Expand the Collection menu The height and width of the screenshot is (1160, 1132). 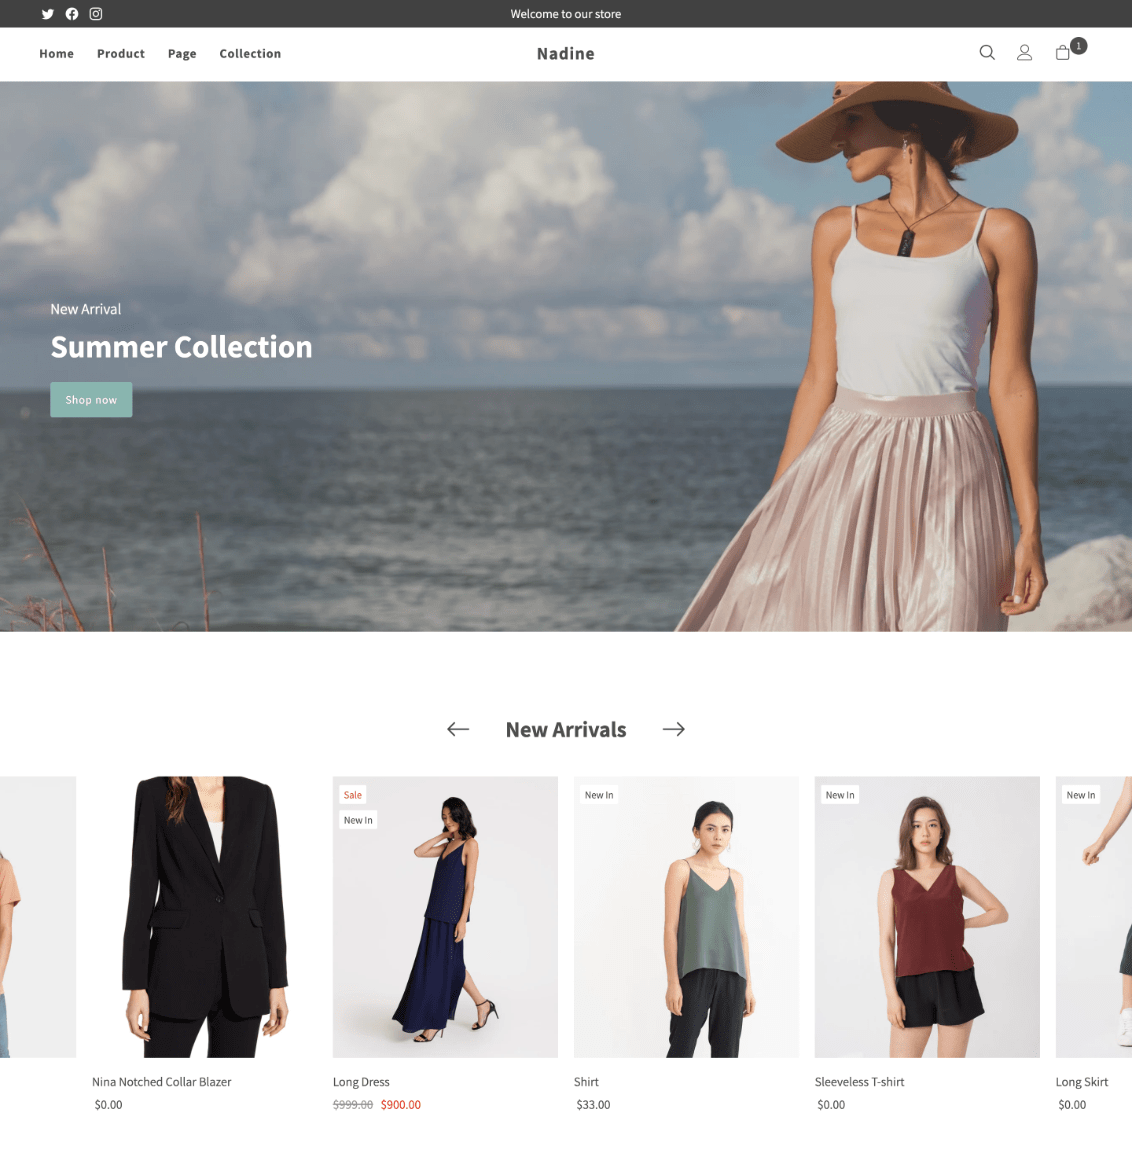point(250,54)
